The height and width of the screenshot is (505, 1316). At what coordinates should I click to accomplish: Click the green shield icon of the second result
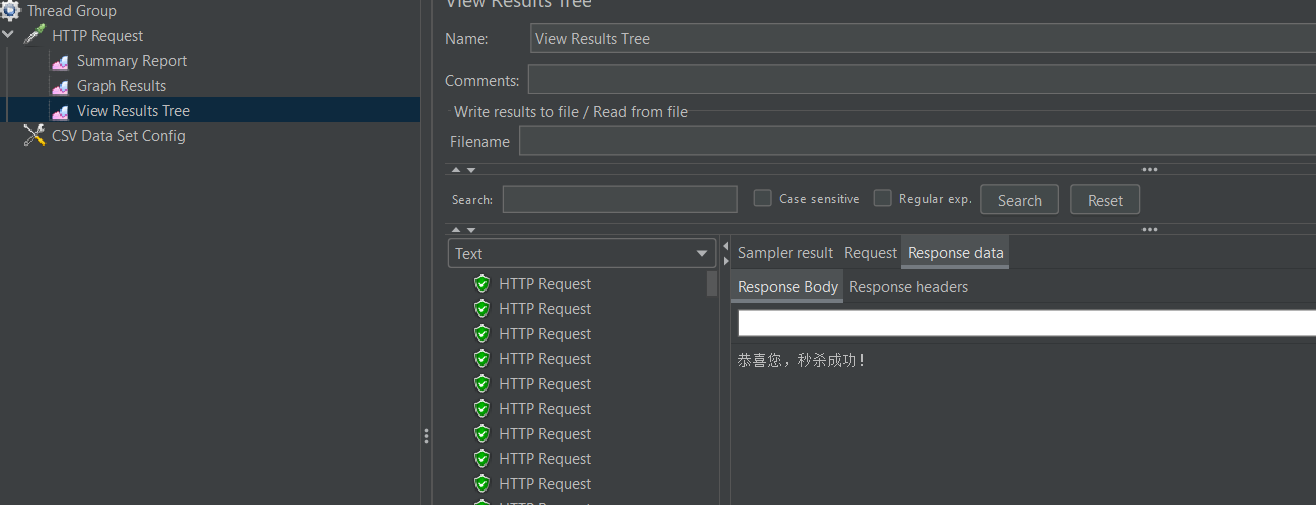482,309
